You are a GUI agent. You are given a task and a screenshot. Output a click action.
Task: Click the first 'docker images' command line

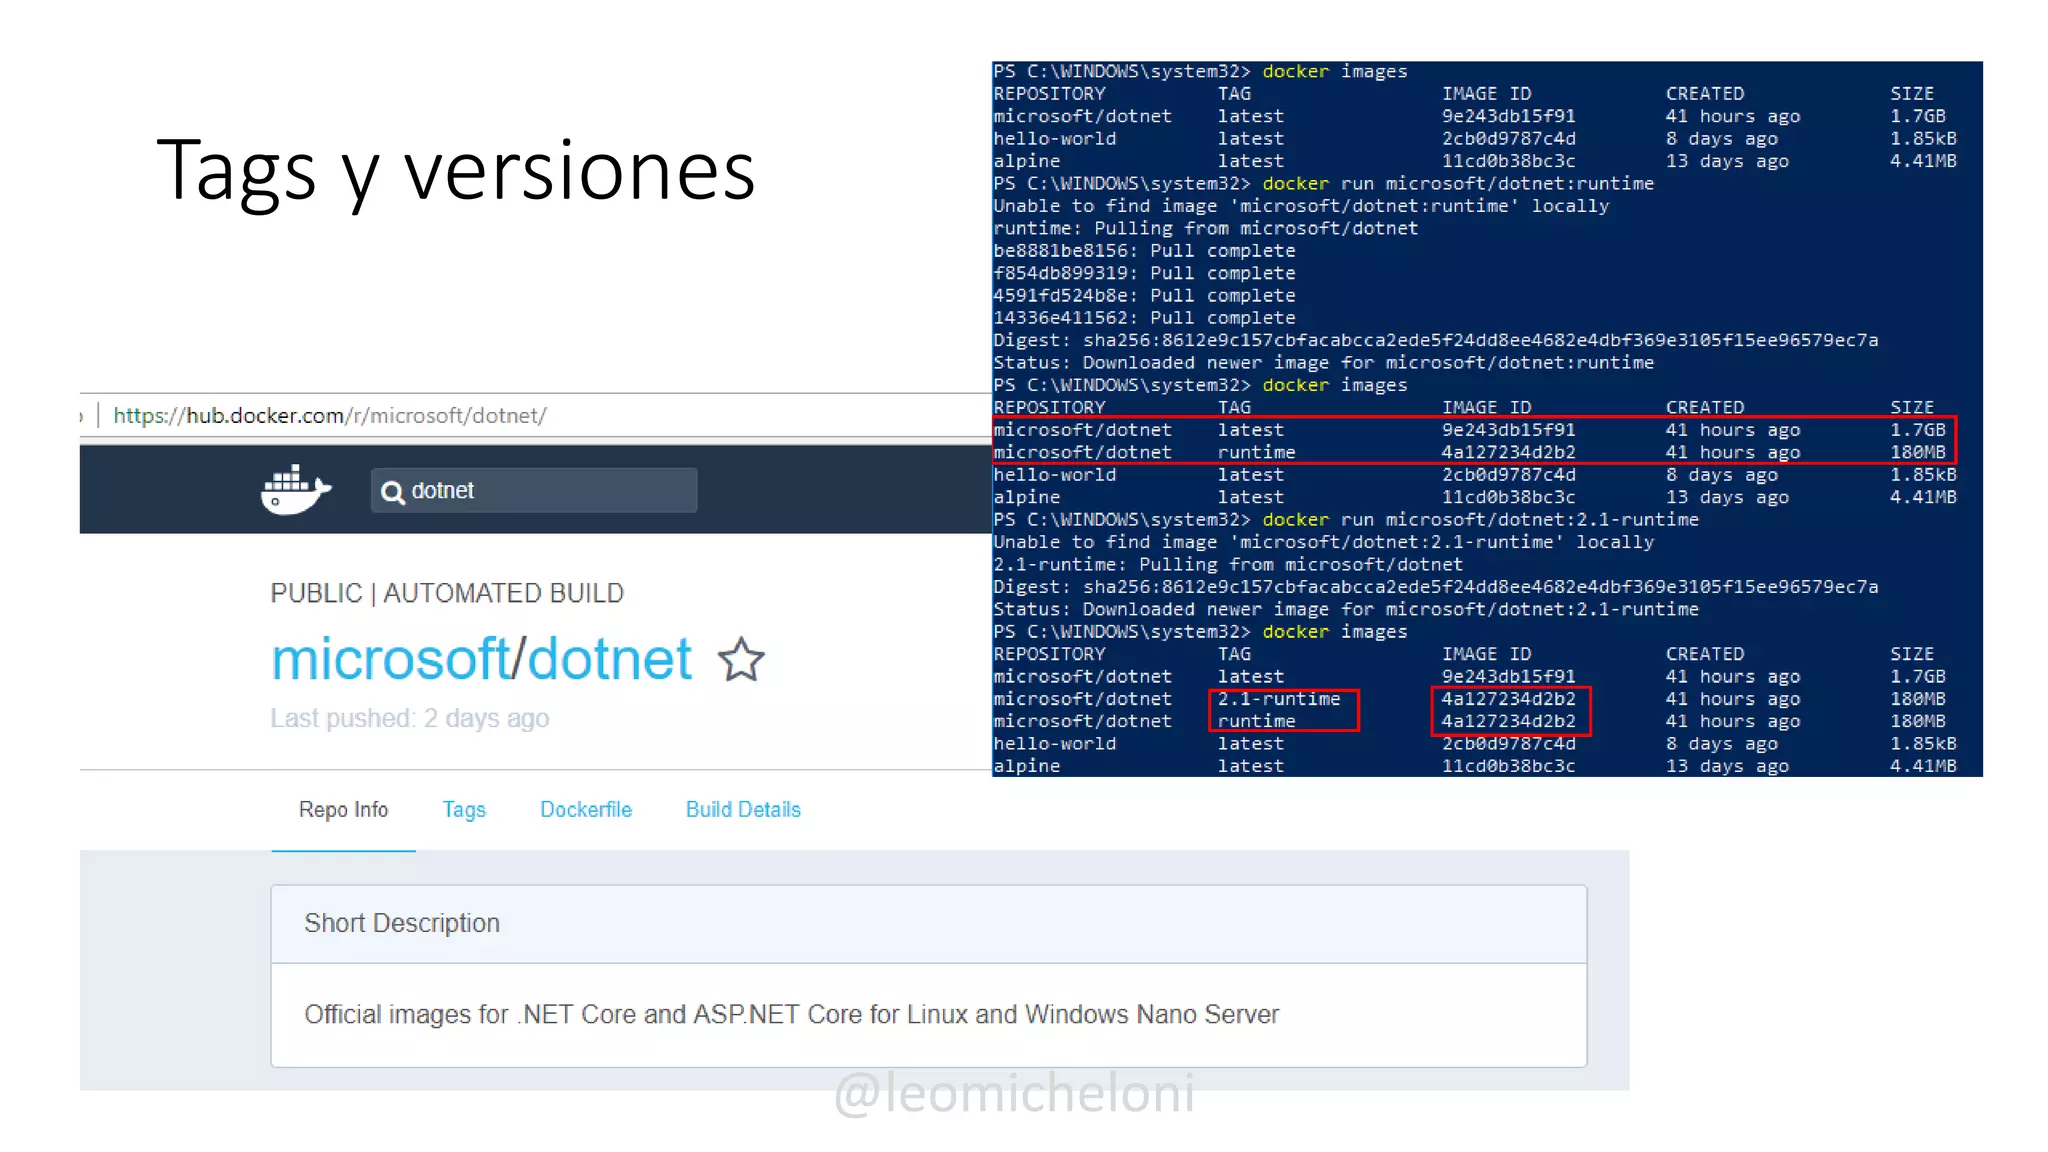coord(1200,71)
